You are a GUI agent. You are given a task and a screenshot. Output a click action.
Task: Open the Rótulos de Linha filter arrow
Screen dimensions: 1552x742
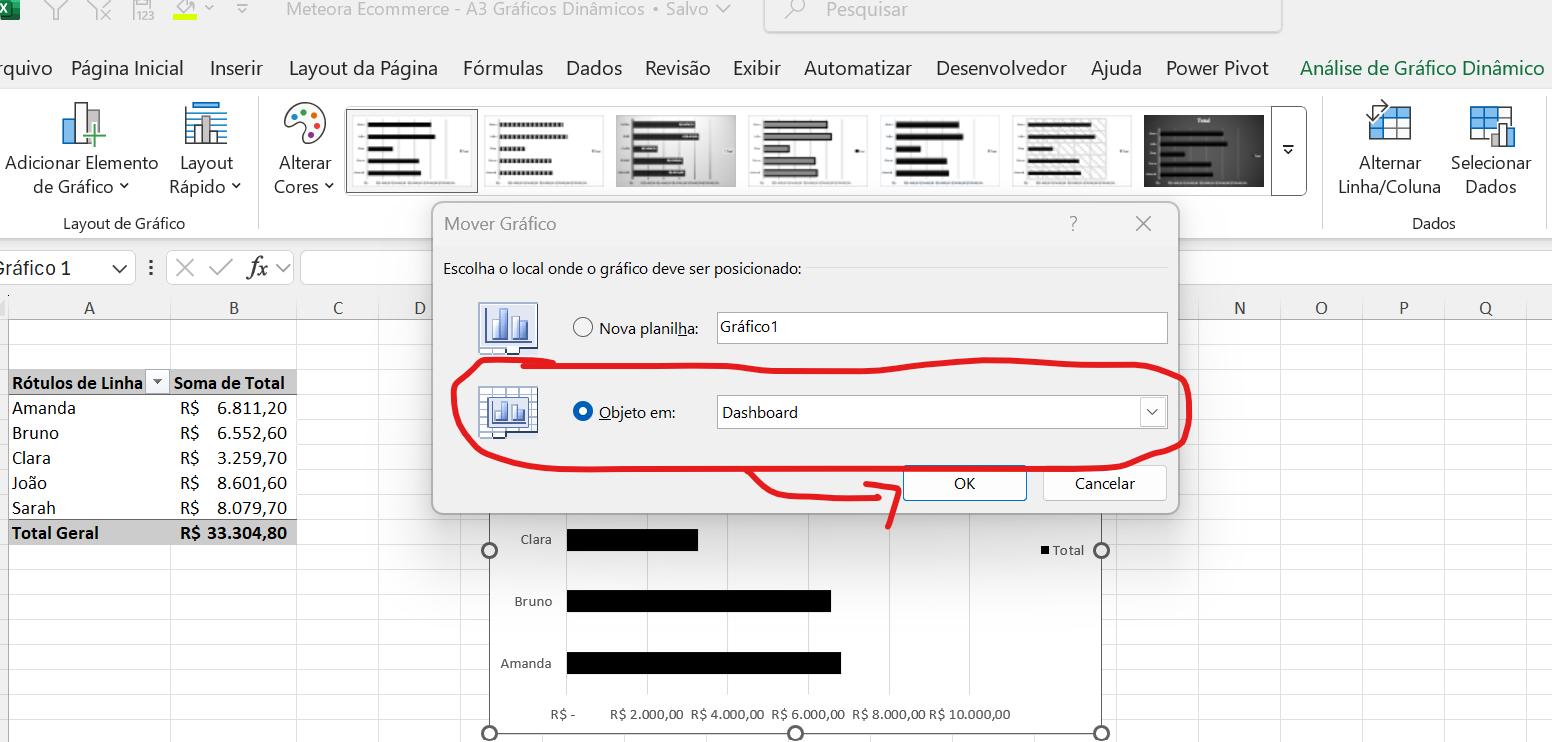[x=157, y=382]
